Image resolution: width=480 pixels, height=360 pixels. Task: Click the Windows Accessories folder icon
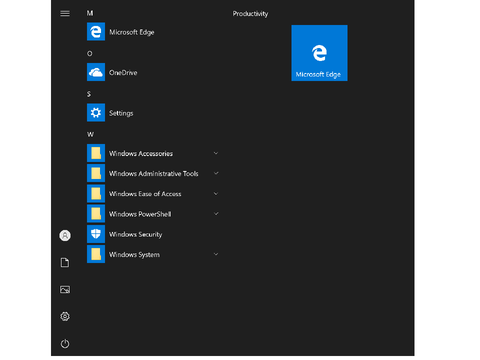point(96,153)
